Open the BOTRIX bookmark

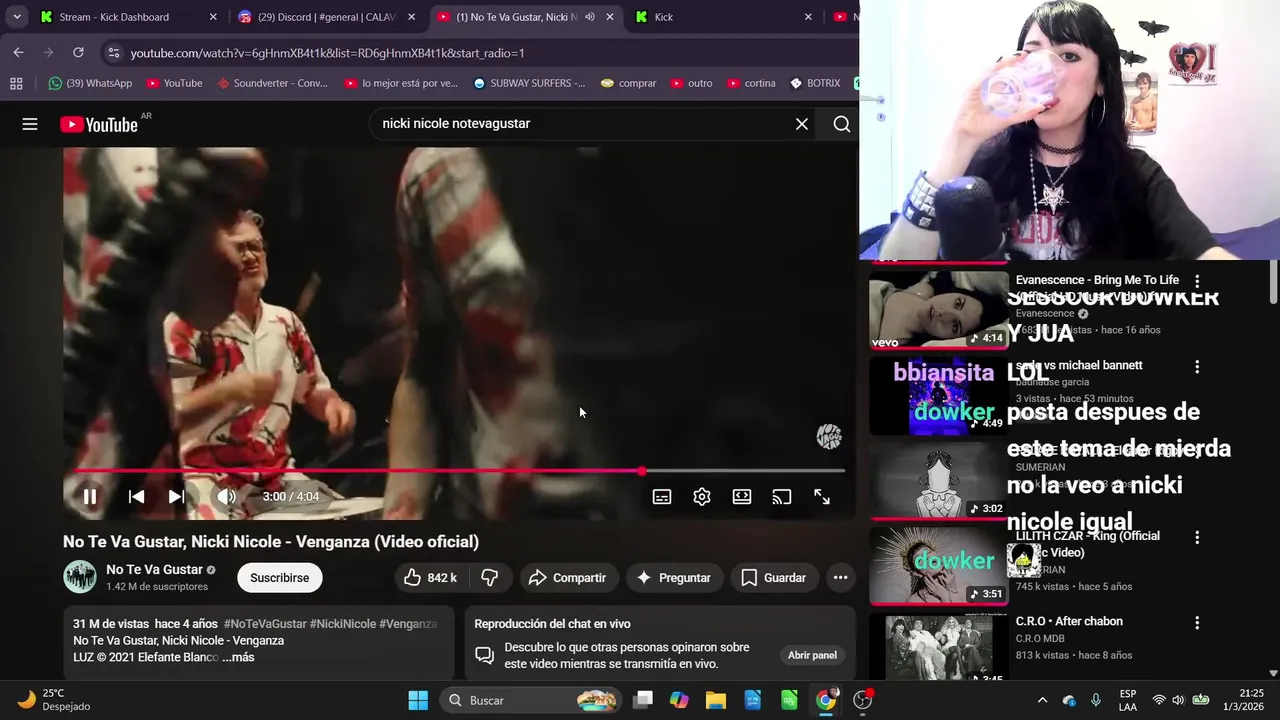(x=815, y=83)
